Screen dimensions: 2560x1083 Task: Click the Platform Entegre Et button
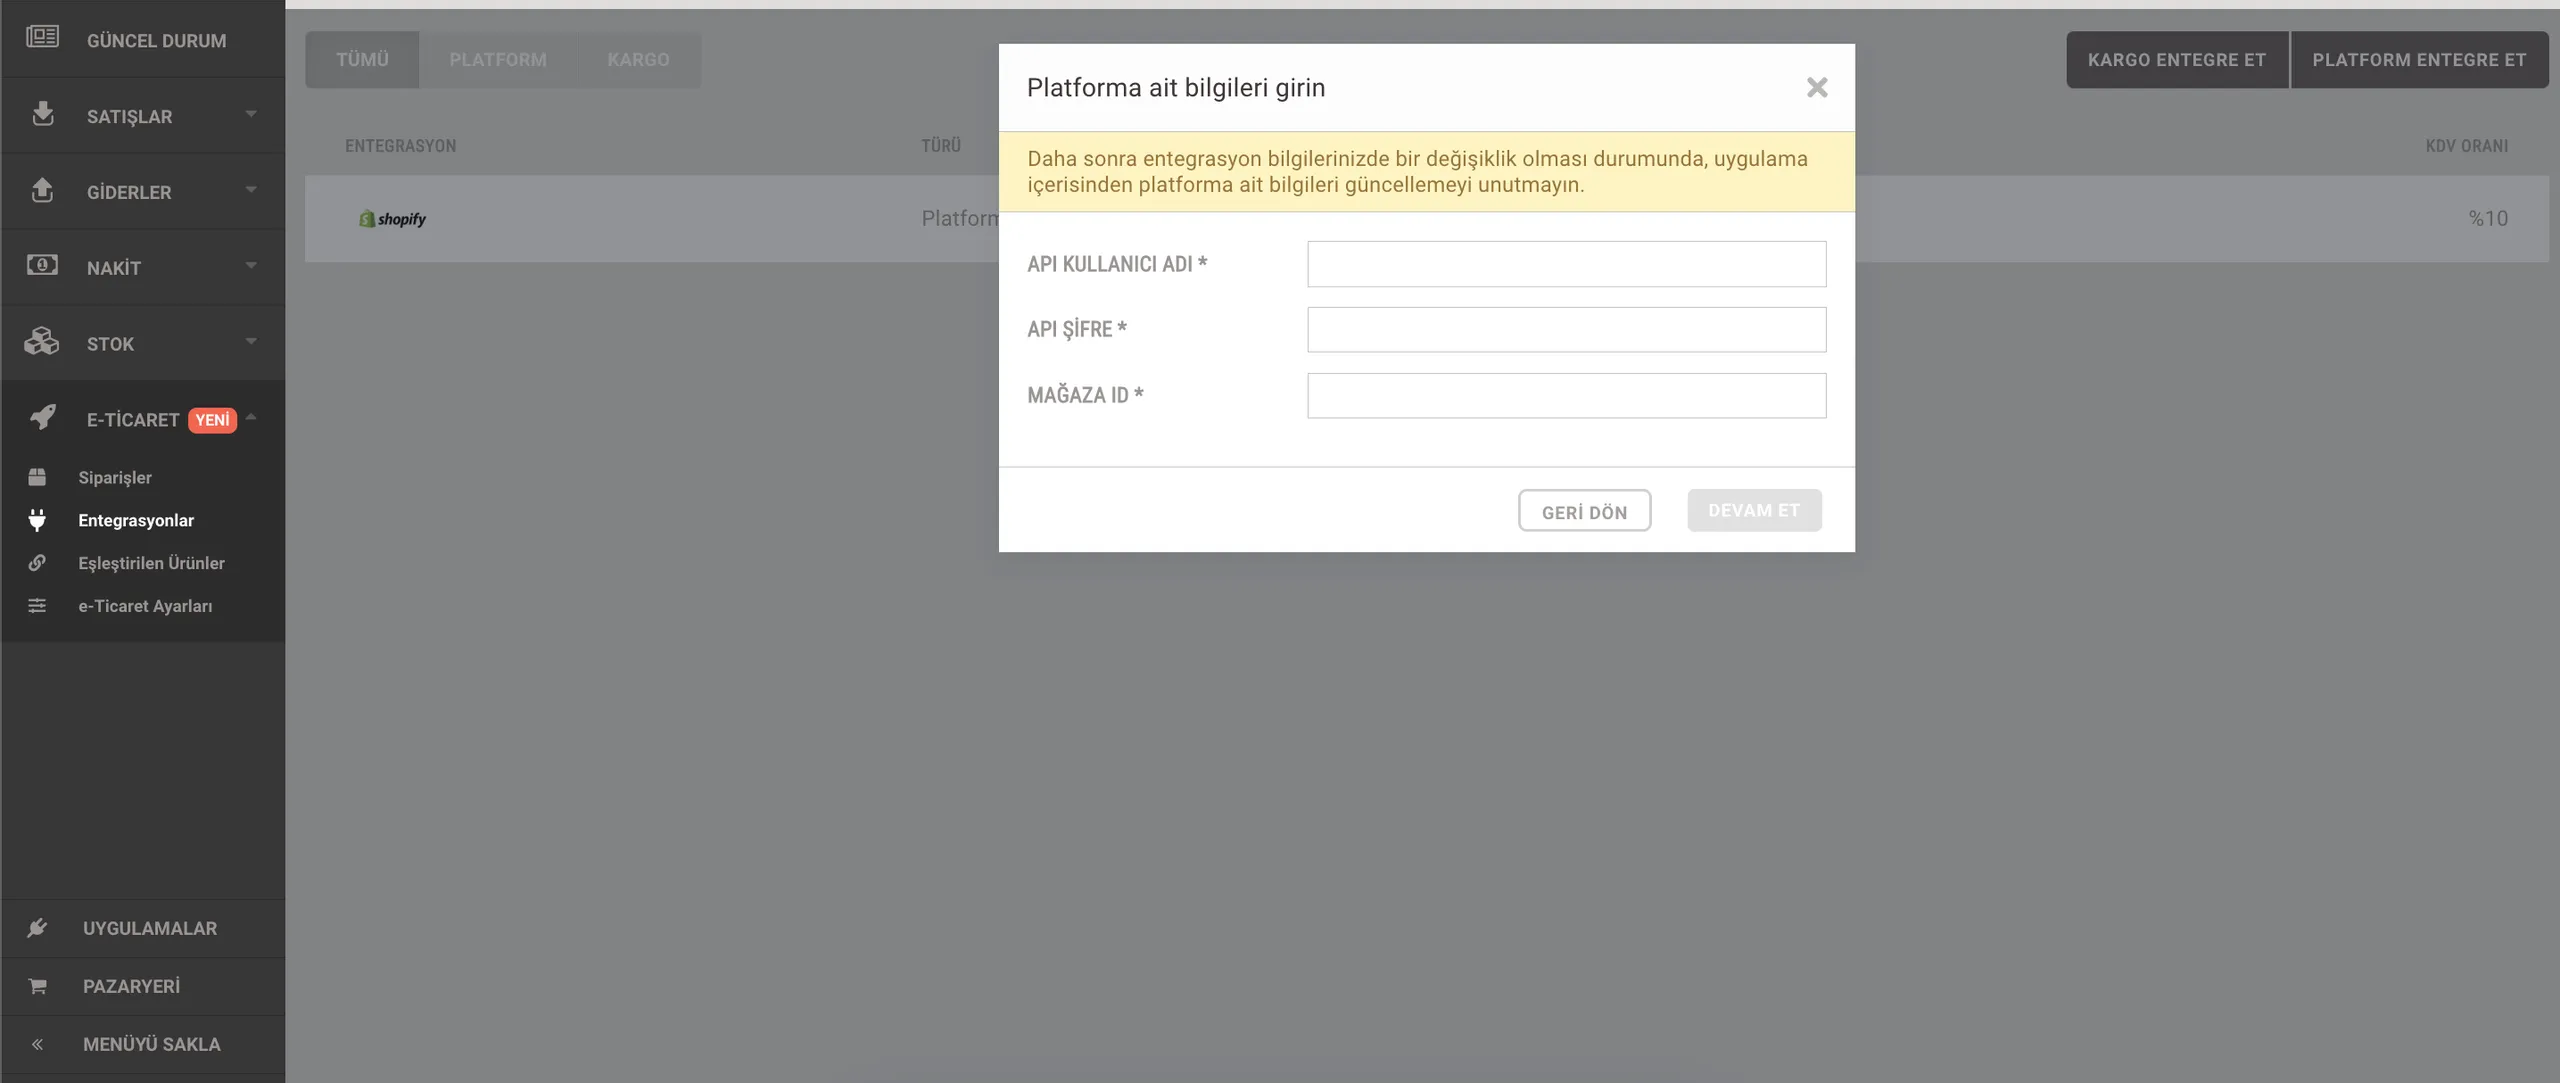click(2419, 60)
